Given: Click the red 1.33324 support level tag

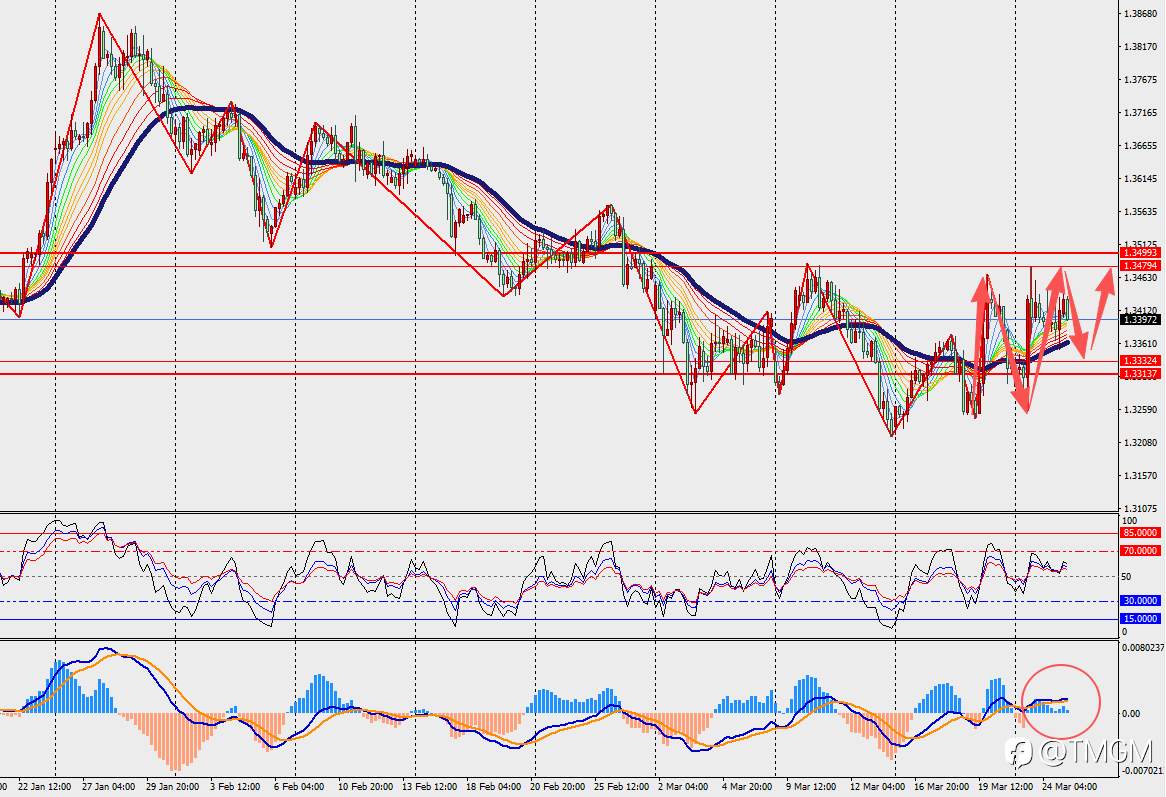Looking at the screenshot, I should click(1140, 361).
